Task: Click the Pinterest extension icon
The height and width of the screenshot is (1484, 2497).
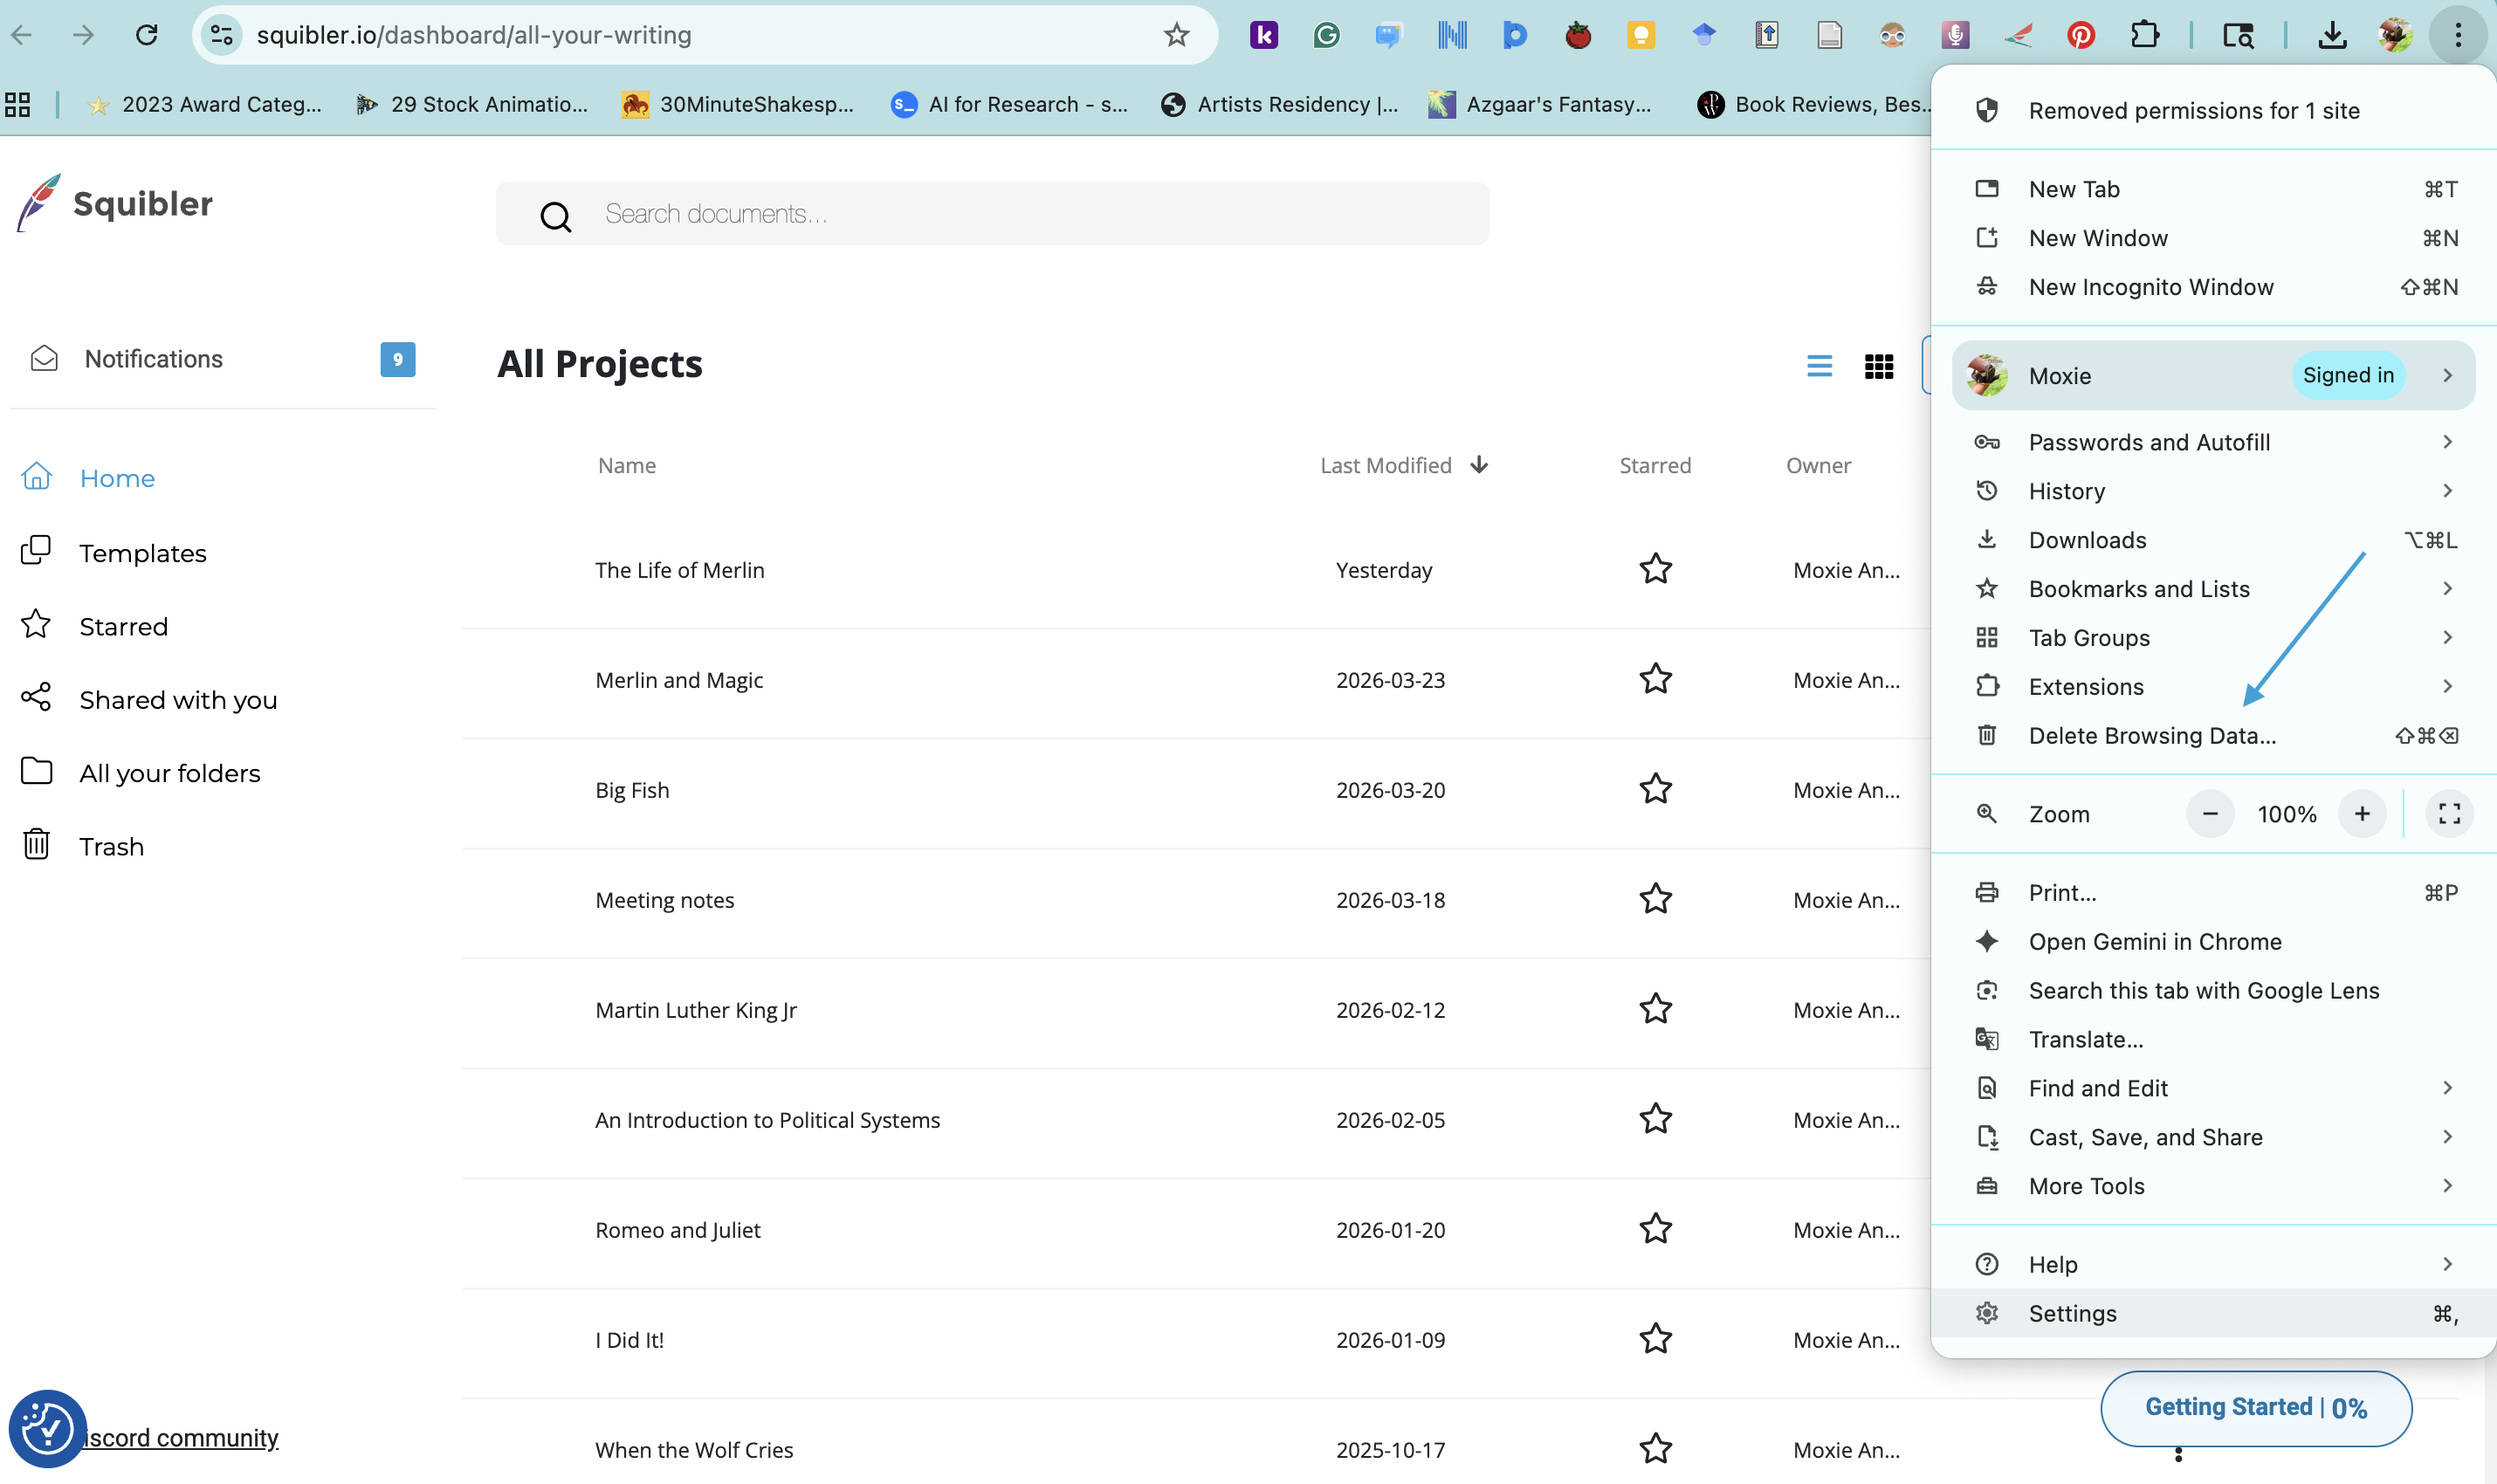Action: coord(2080,35)
